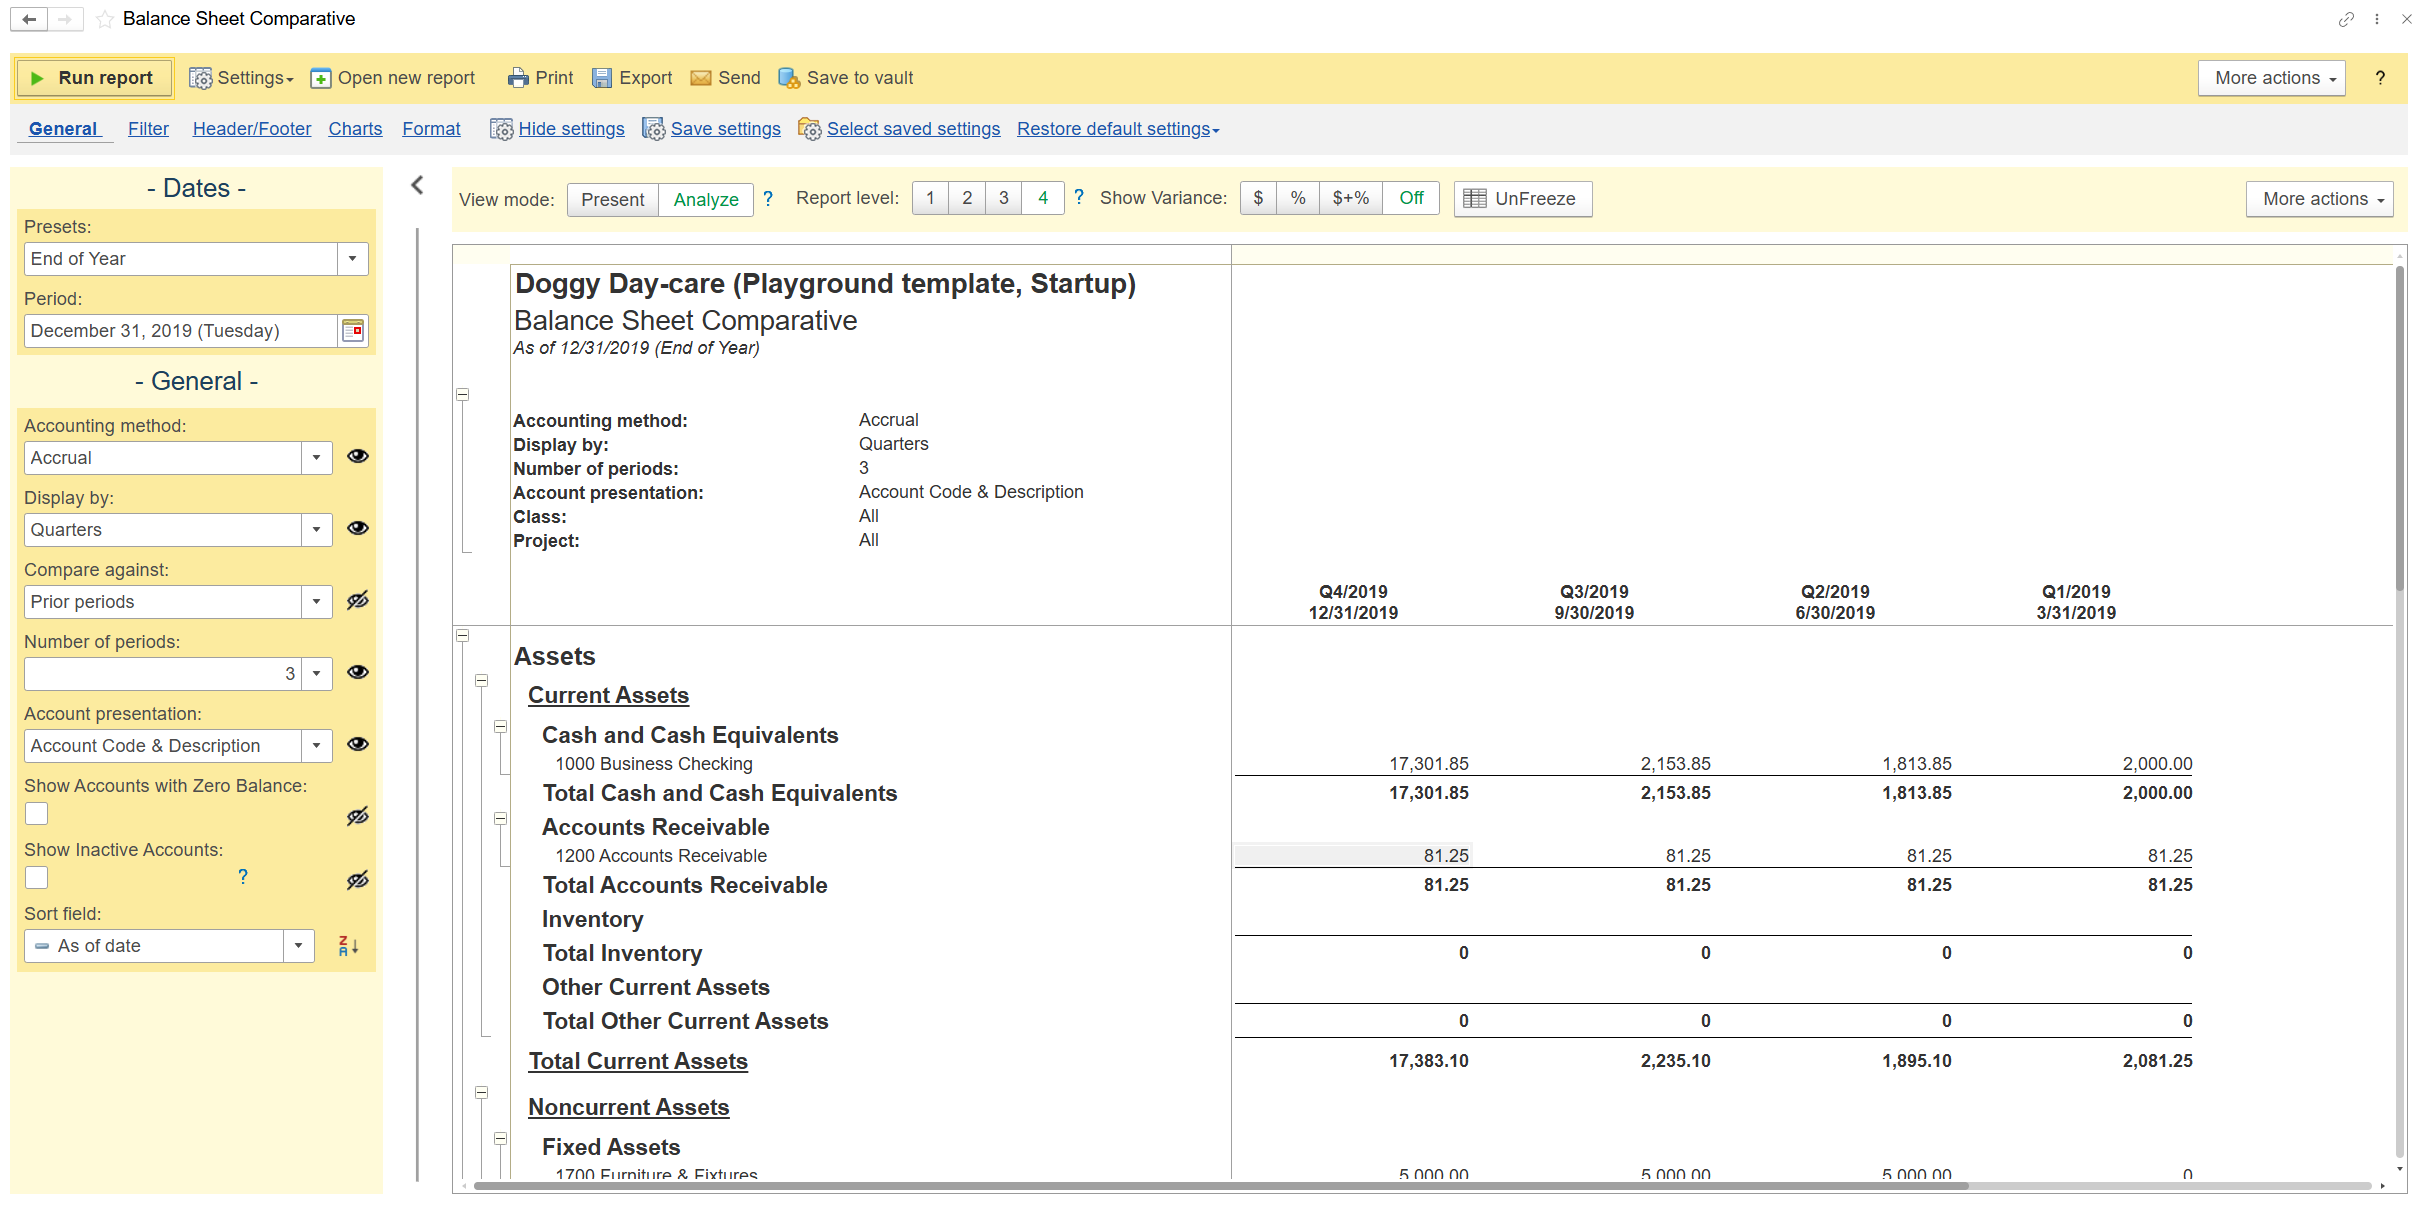Click the Run report button
Screen dimensions: 2423x1206
click(x=93, y=78)
